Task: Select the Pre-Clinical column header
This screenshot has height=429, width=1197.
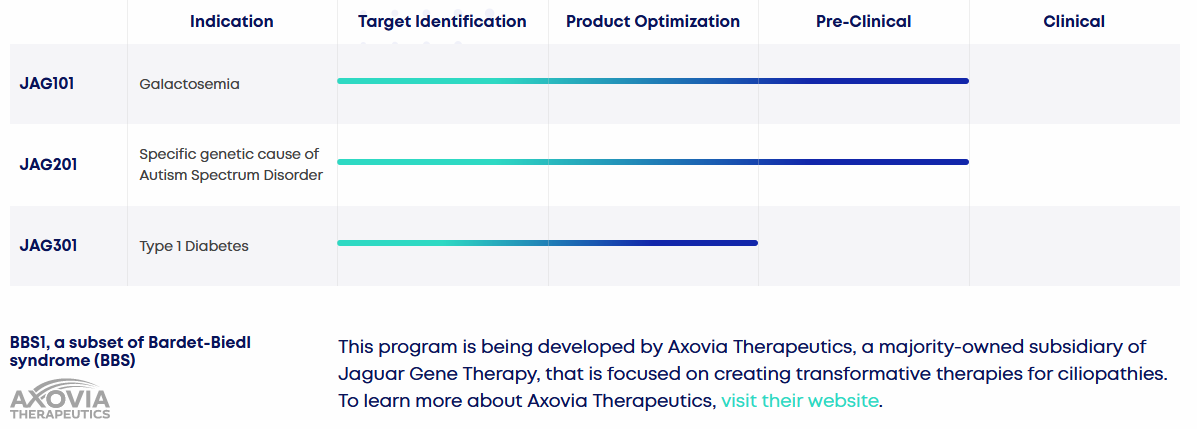Action: click(x=863, y=21)
